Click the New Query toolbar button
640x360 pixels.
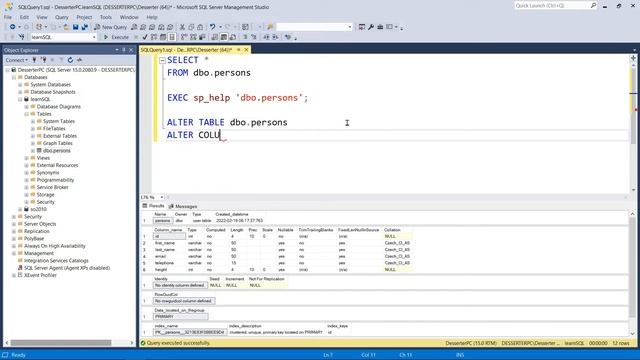pos(111,27)
